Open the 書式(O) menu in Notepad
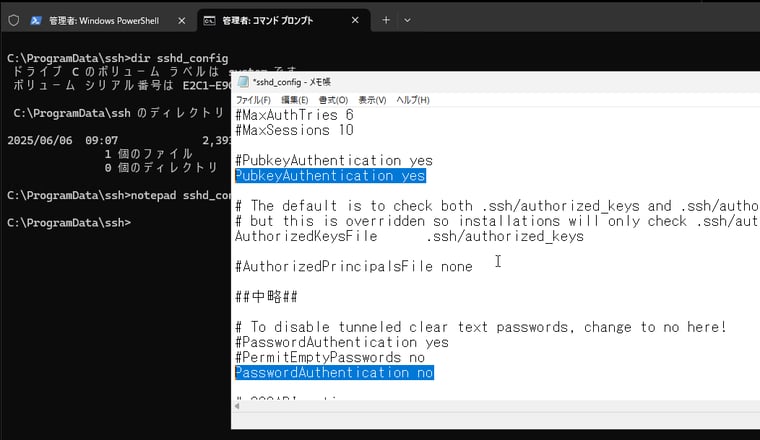The height and width of the screenshot is (440, 760). tap(333, 100)
